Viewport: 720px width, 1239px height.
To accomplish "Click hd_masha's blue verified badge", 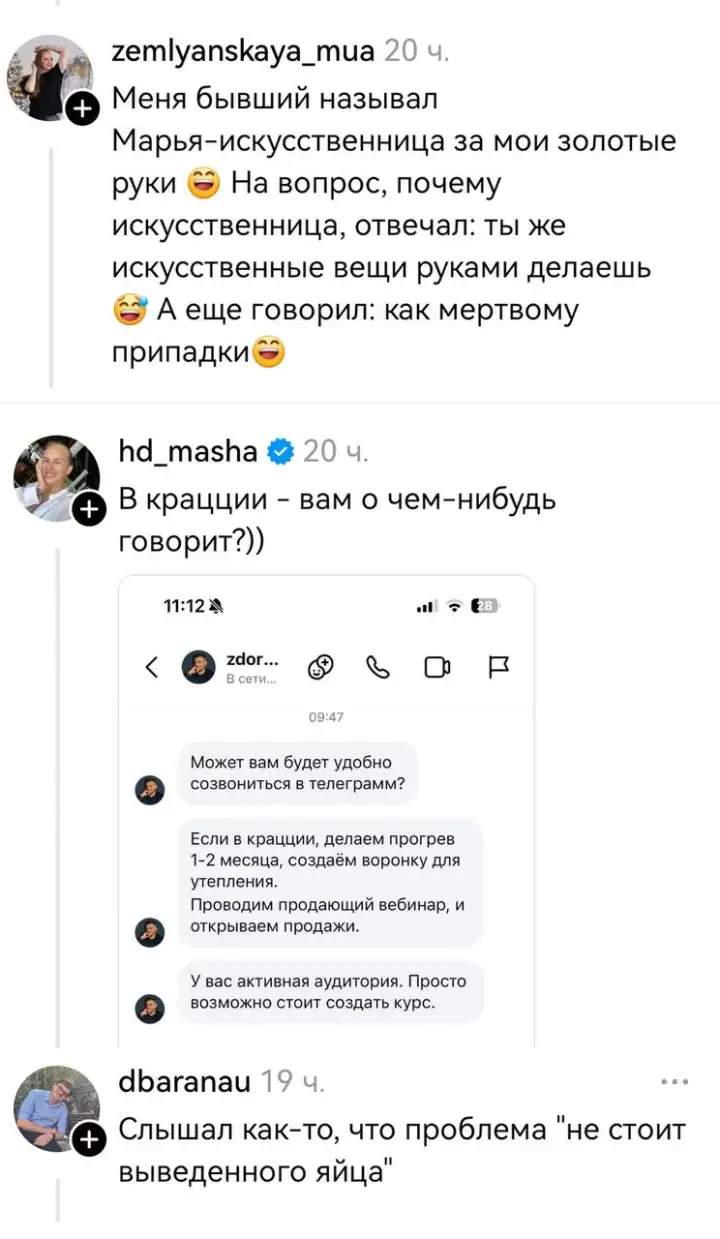I will point(282,452).
